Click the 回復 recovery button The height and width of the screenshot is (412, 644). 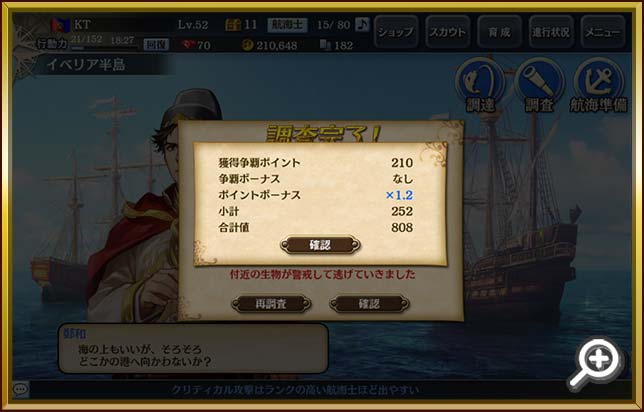coord(156,45)
